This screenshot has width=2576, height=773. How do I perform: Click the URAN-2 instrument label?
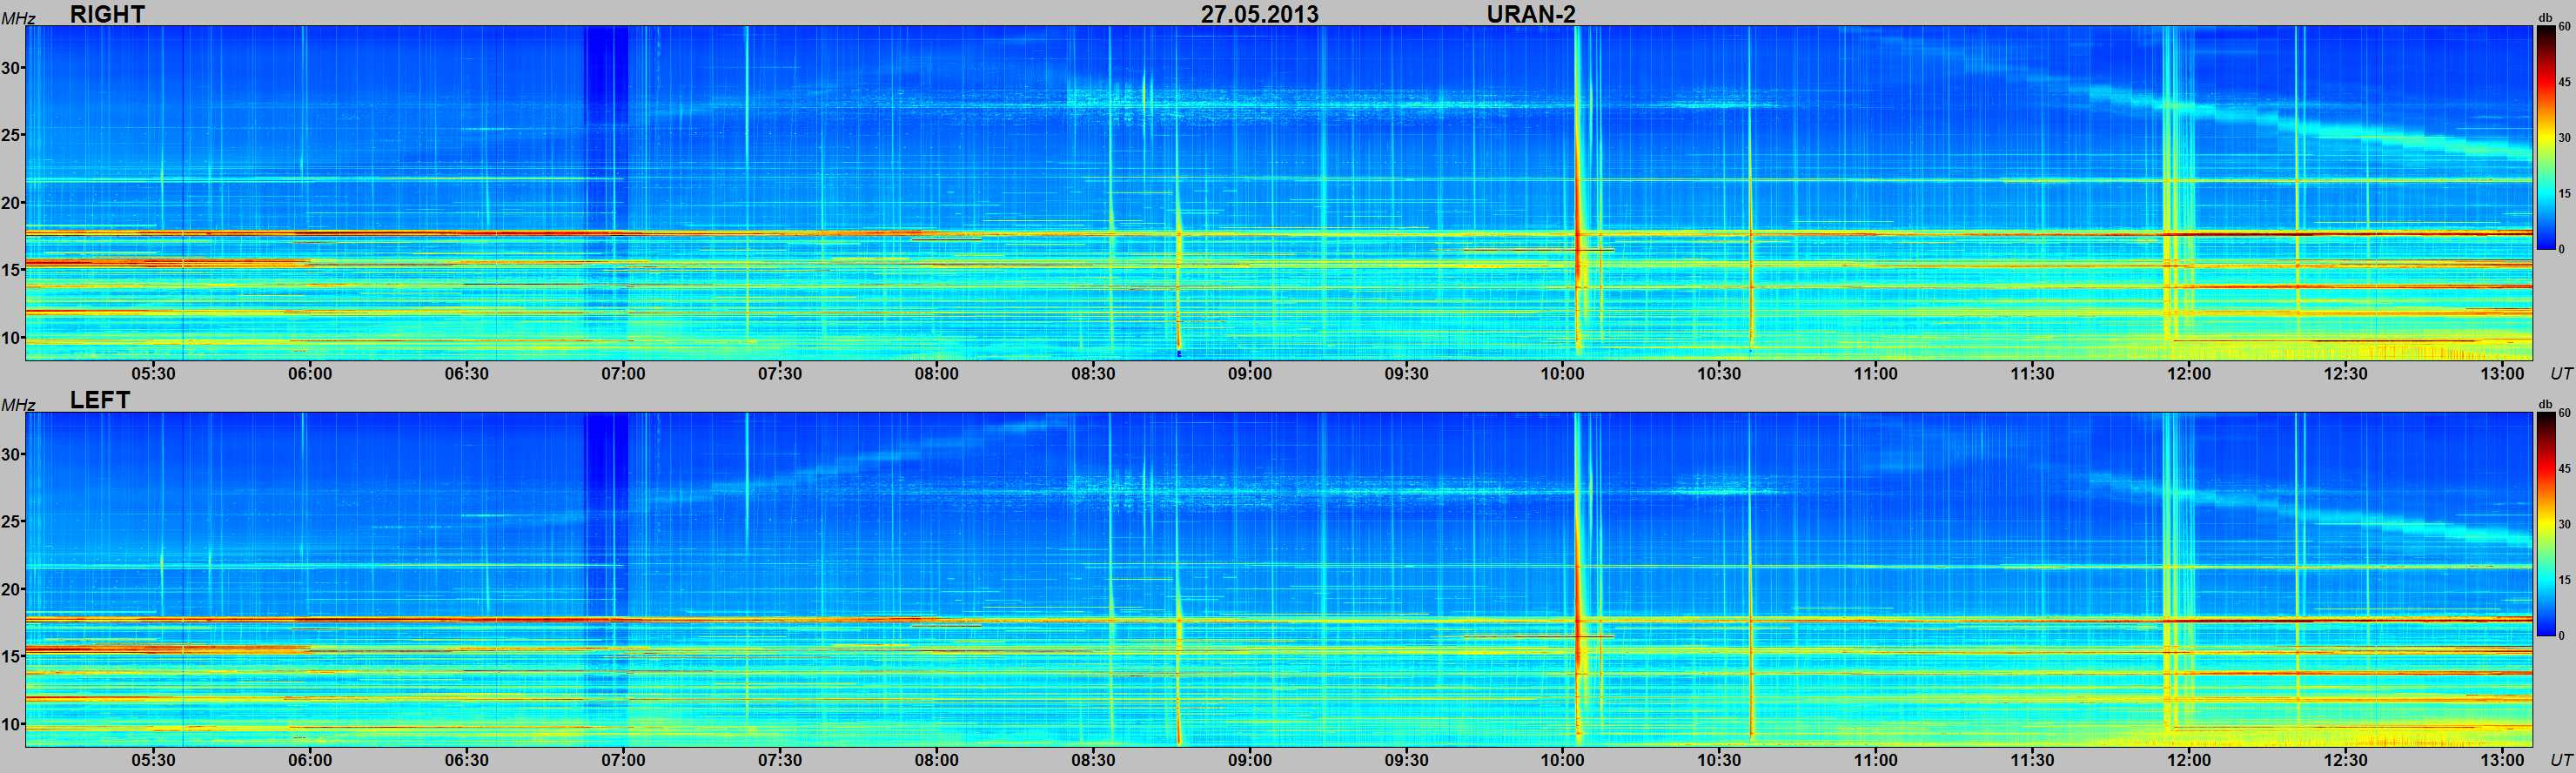[1531, 14]
